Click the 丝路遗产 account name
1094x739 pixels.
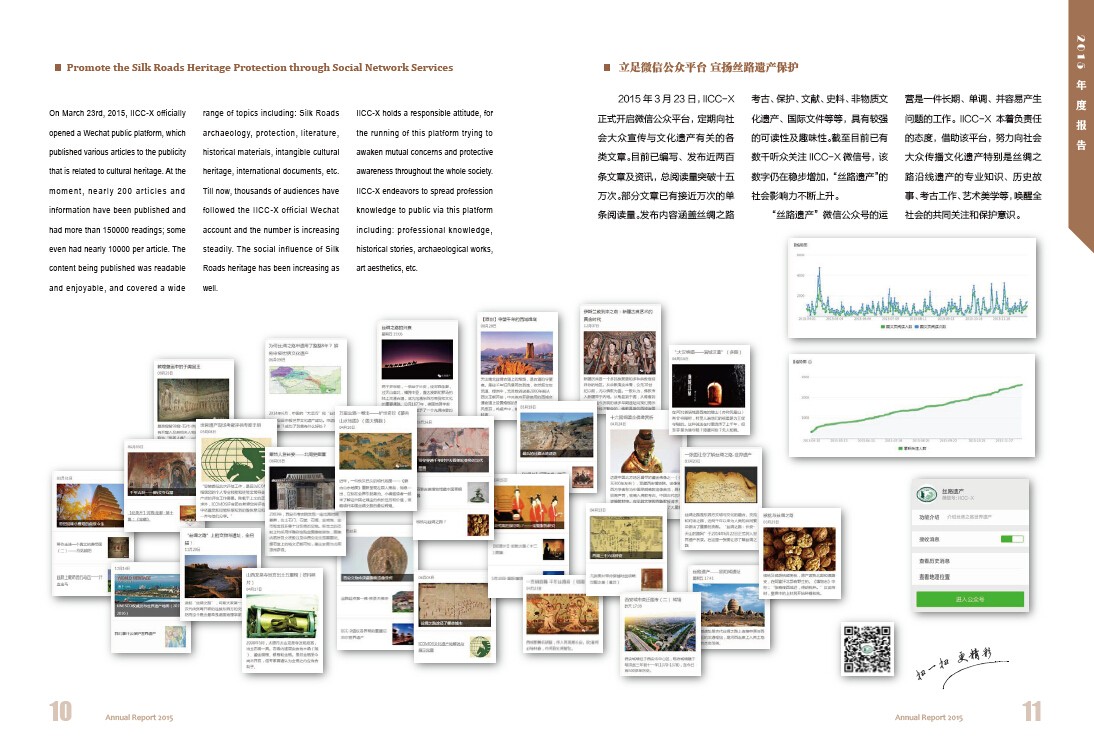click(x=953, y=491)
